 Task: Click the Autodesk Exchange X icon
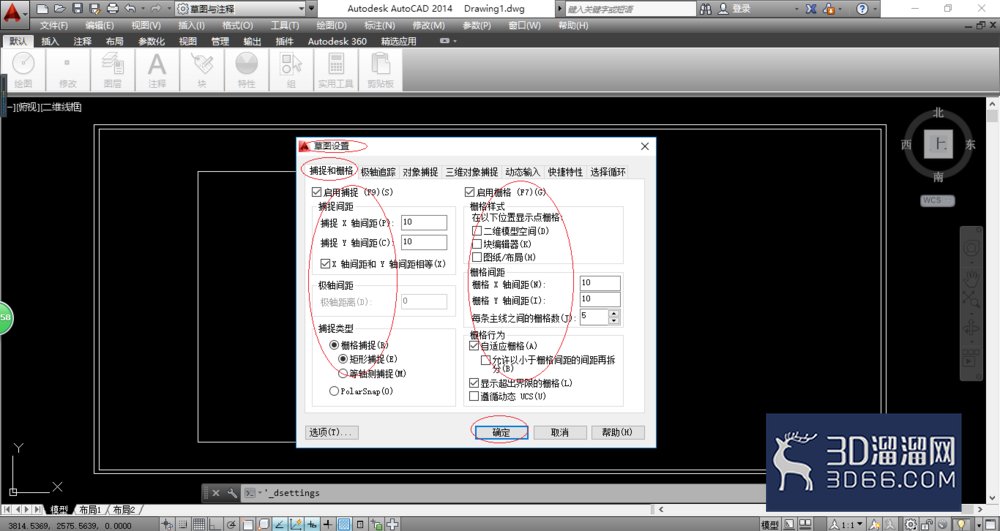tap(811, 9)
